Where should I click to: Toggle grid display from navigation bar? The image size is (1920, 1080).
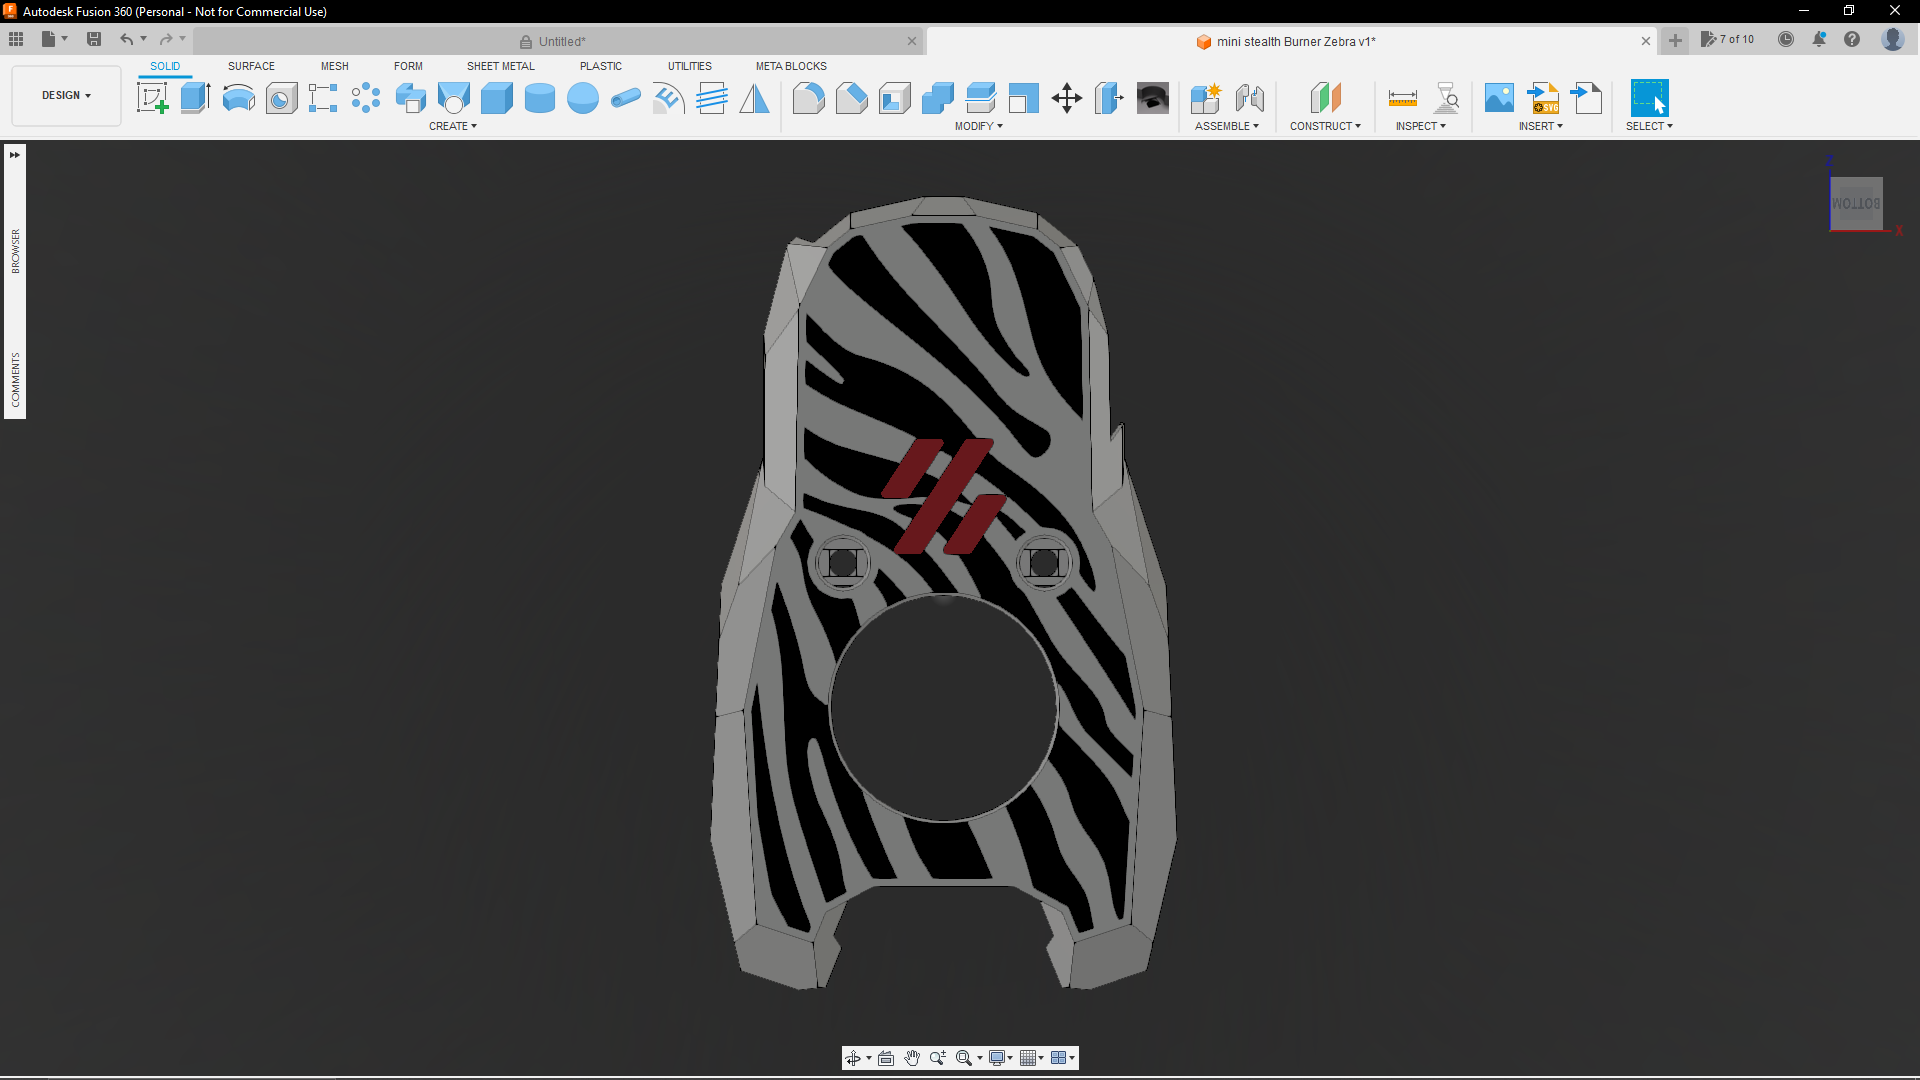click(1030, 1057)
